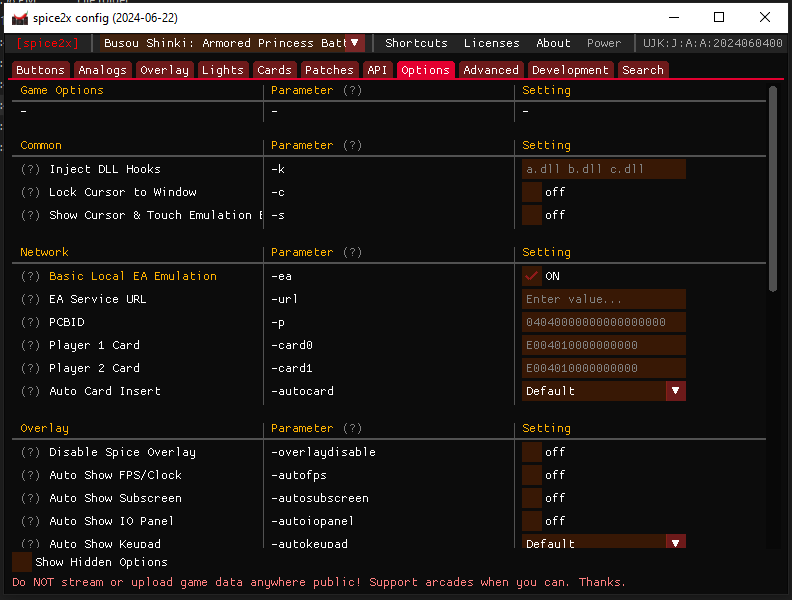This screenshot has width=792, height=600.
Task: Click the -overlaydisable parameter text
Action: coord(323,453)
